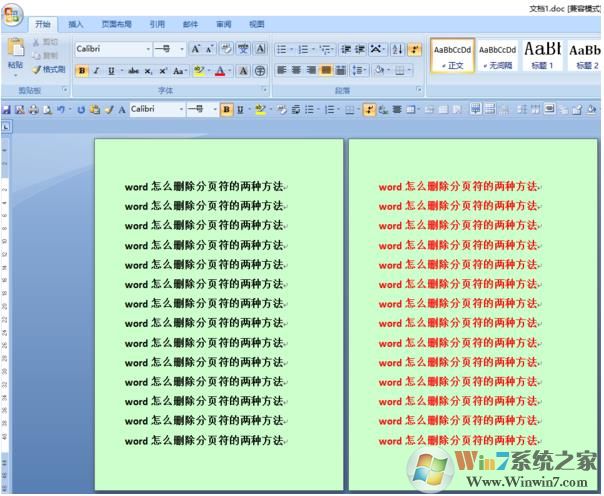Image resolution: width=604 pixels, height=496 pixels.
Task: Open the line spacing dropdown
Action: [x=359, y=70]
